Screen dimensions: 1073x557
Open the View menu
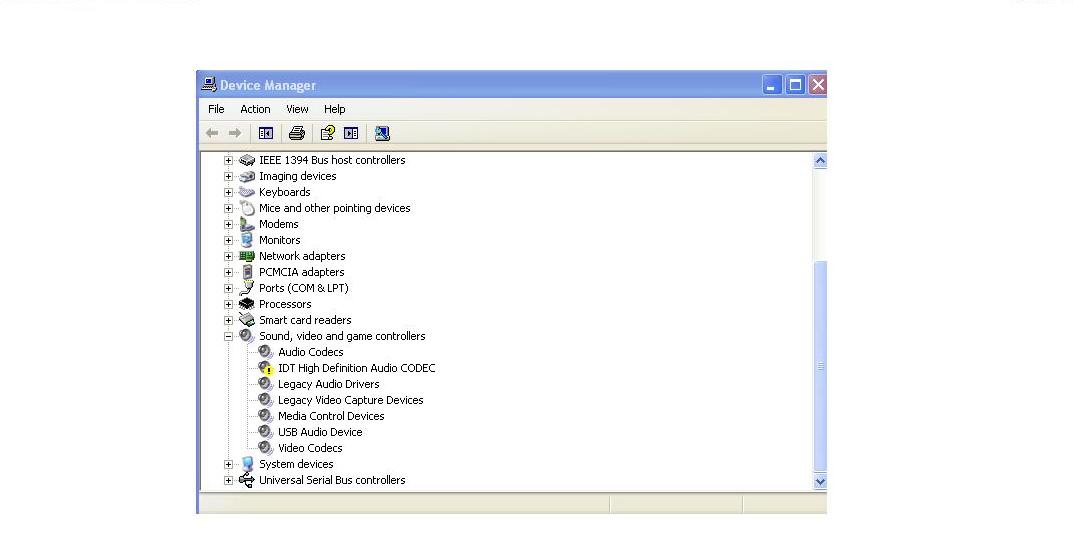coord(297,109)
